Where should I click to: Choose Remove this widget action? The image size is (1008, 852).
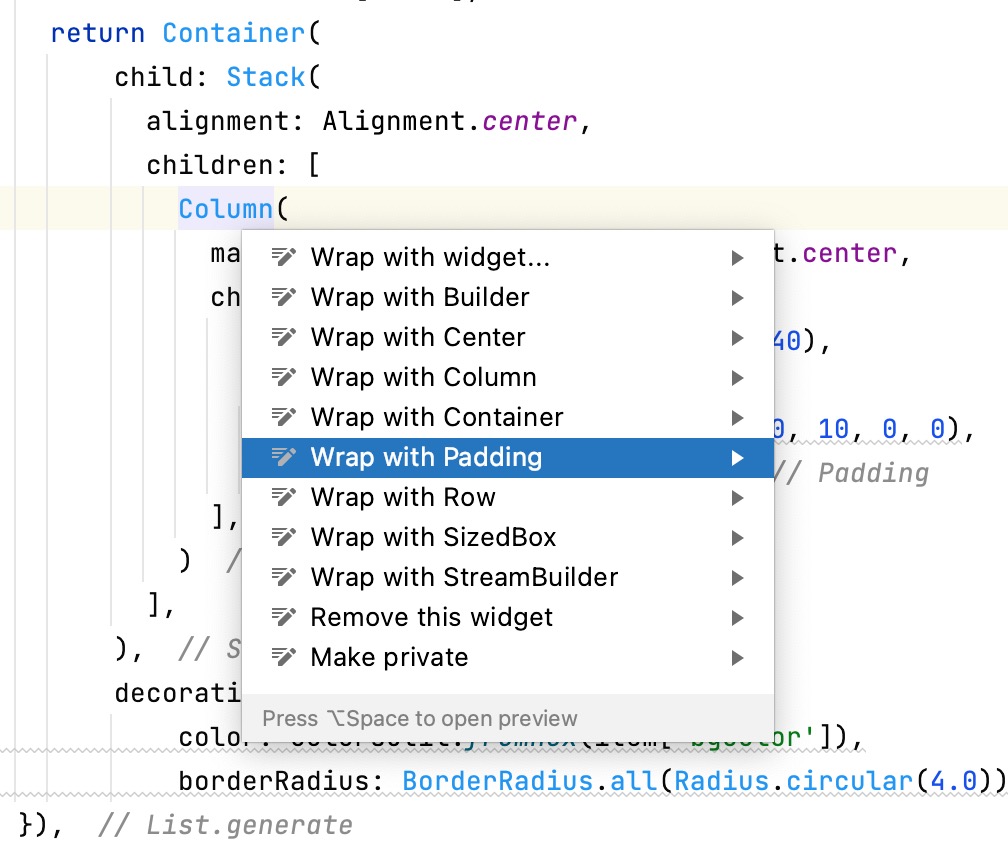[431, 617]
